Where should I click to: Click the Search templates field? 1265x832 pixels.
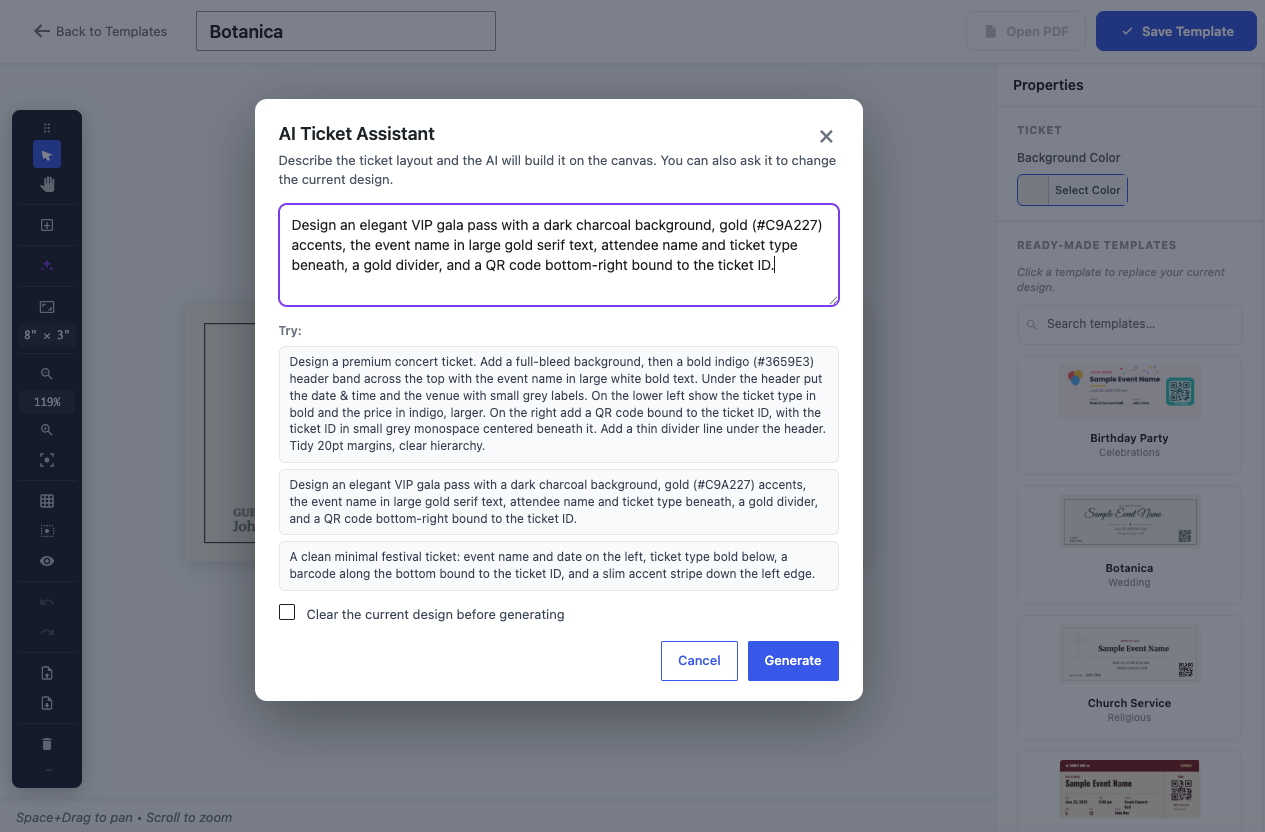click(x=1130, y=324)
